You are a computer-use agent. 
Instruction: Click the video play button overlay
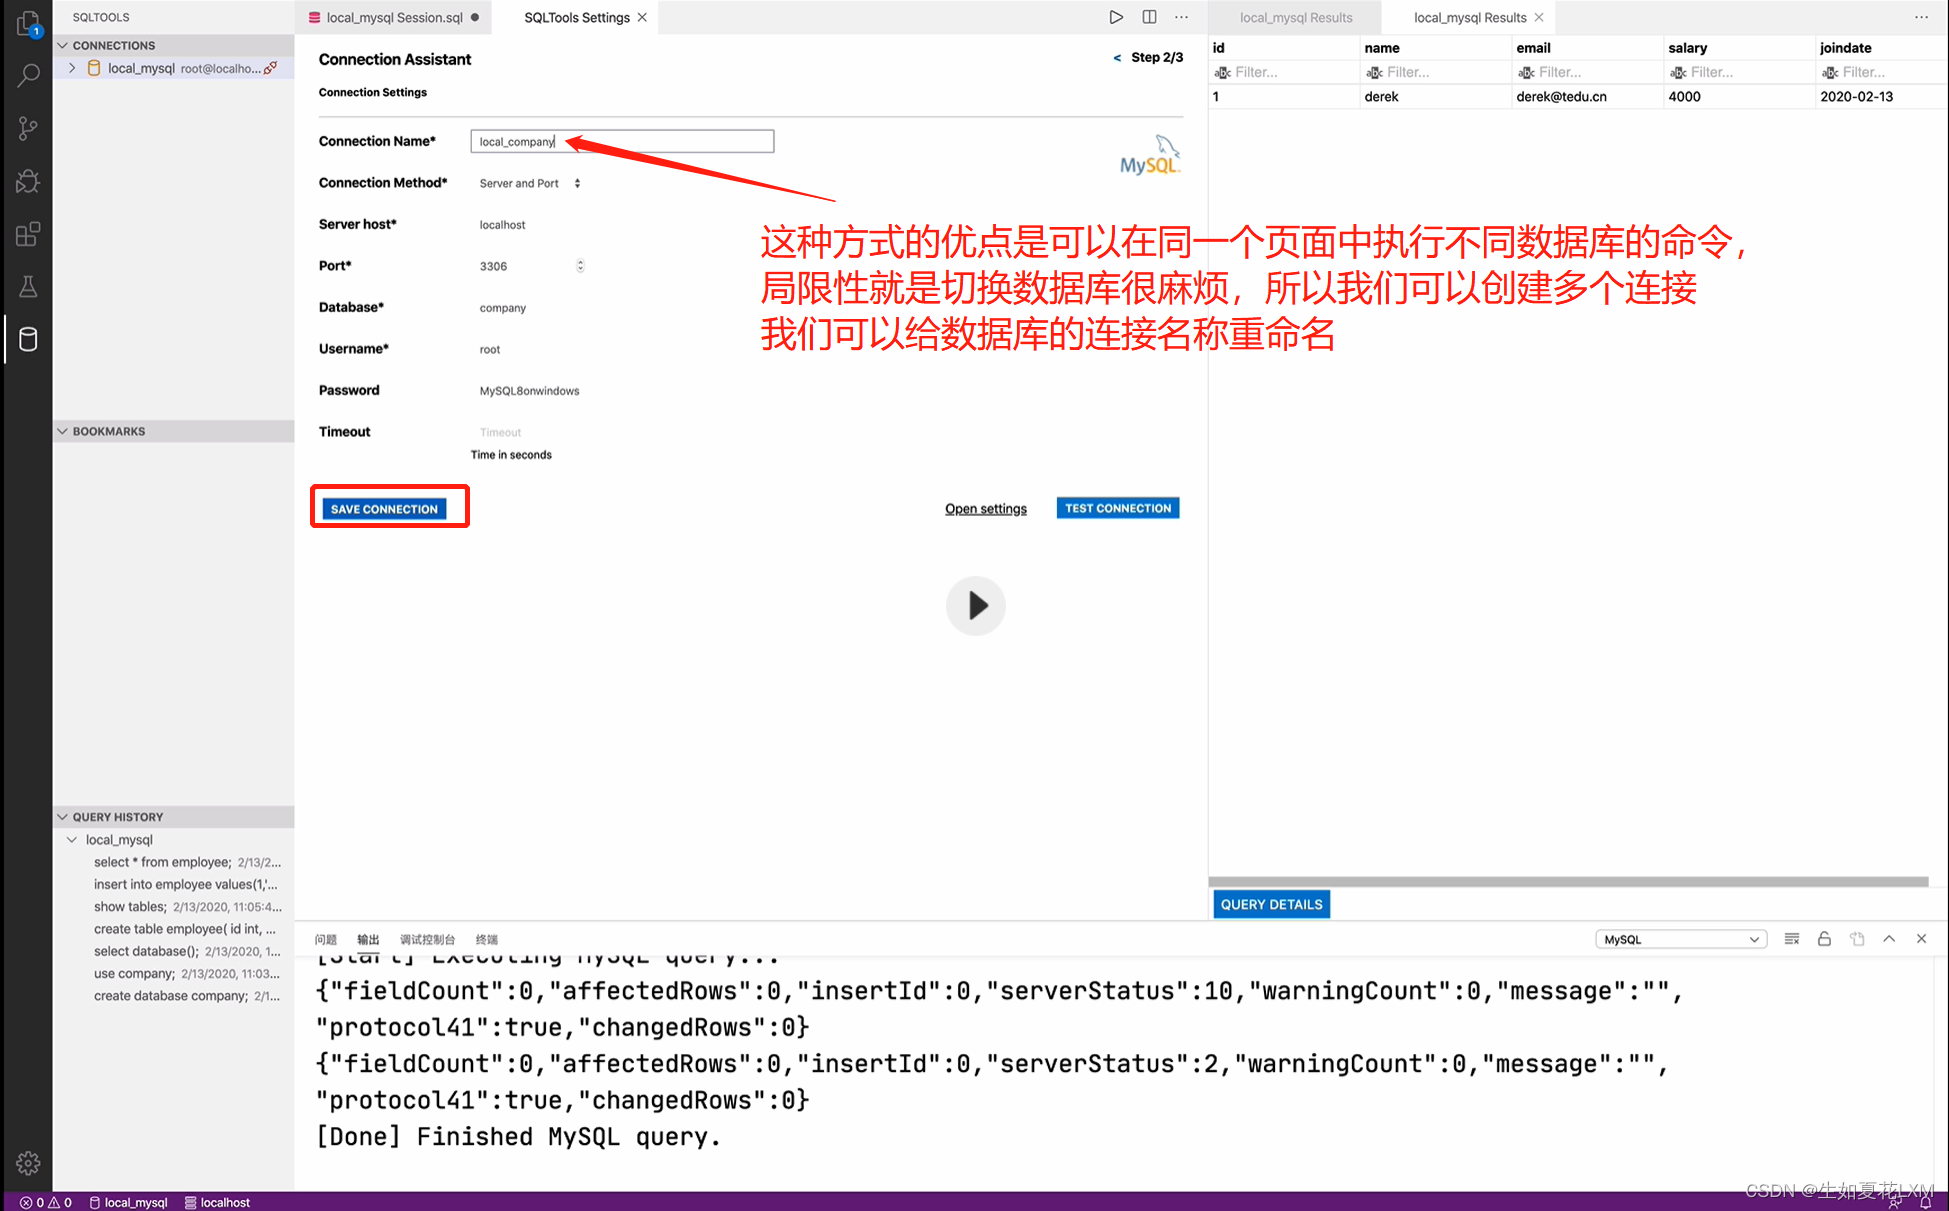point(976,605)
